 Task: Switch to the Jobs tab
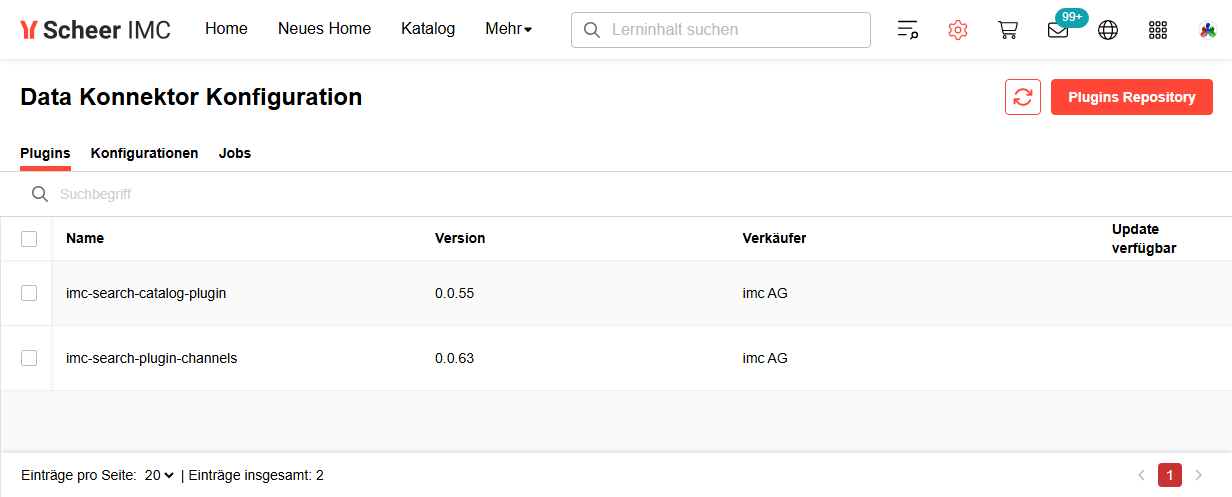[235, 153]
